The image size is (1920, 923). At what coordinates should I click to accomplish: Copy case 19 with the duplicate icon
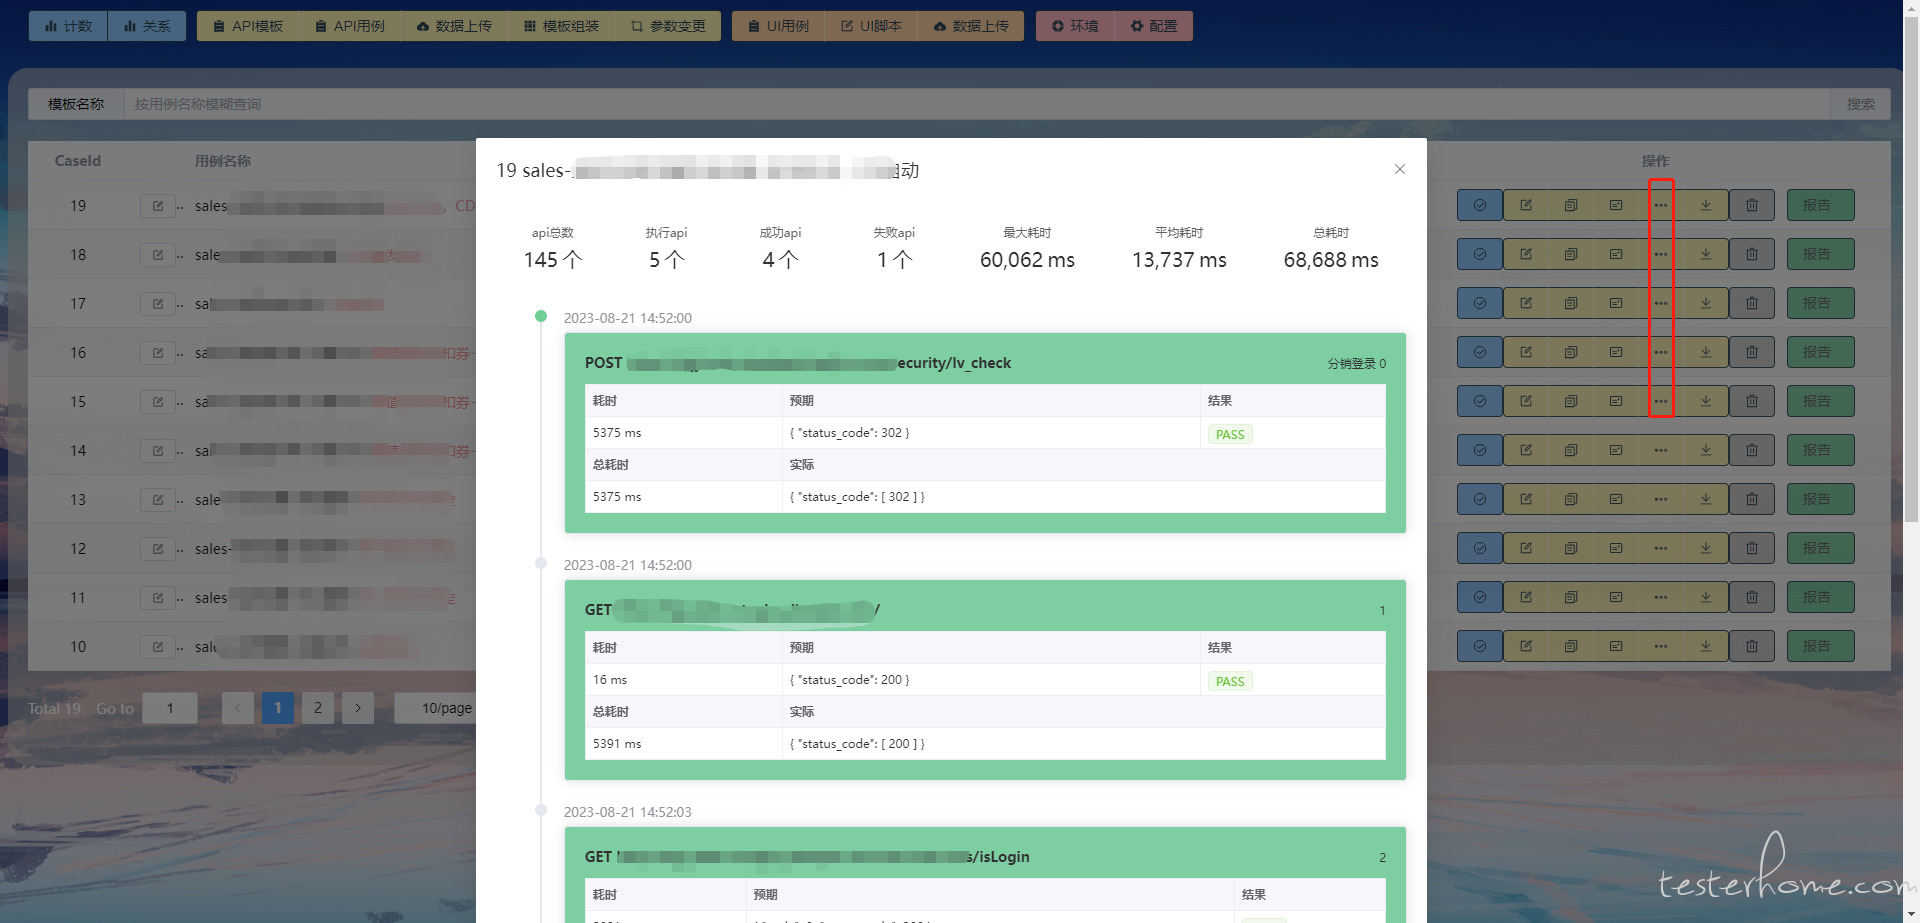click(x=1571, y=205)
